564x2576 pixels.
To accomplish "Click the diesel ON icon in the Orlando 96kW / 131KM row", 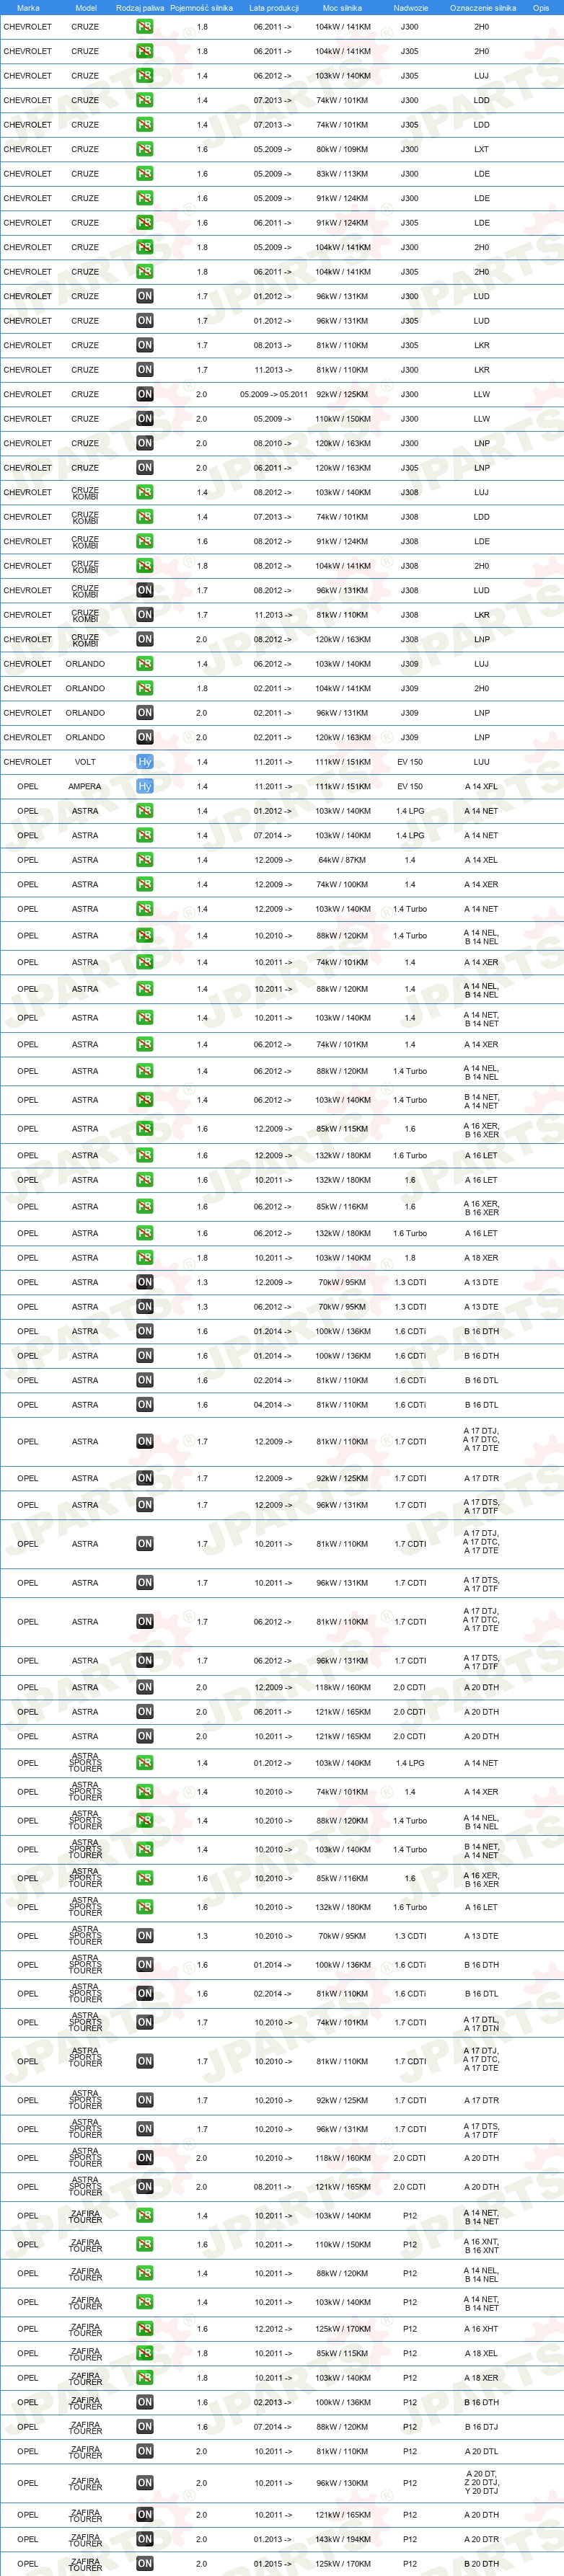I will pos(145,713).
